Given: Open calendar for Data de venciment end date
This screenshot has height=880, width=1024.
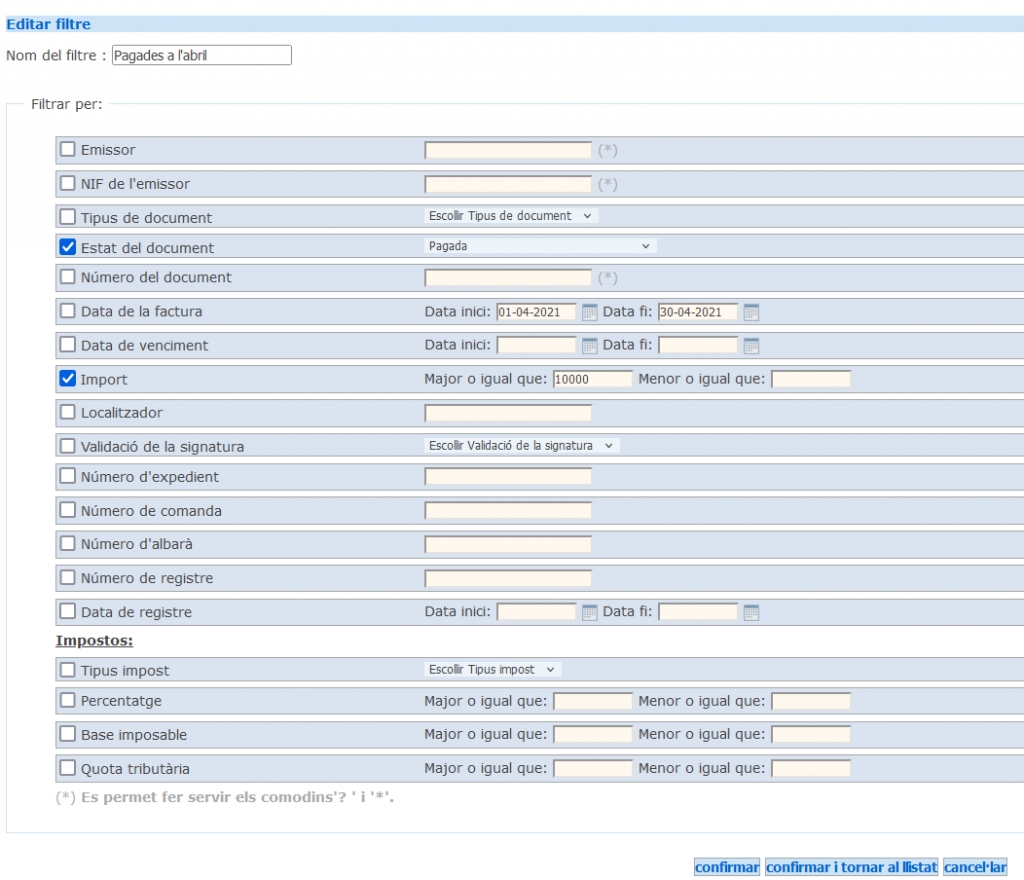Looking at the screenshot, I should click(751, 346).
